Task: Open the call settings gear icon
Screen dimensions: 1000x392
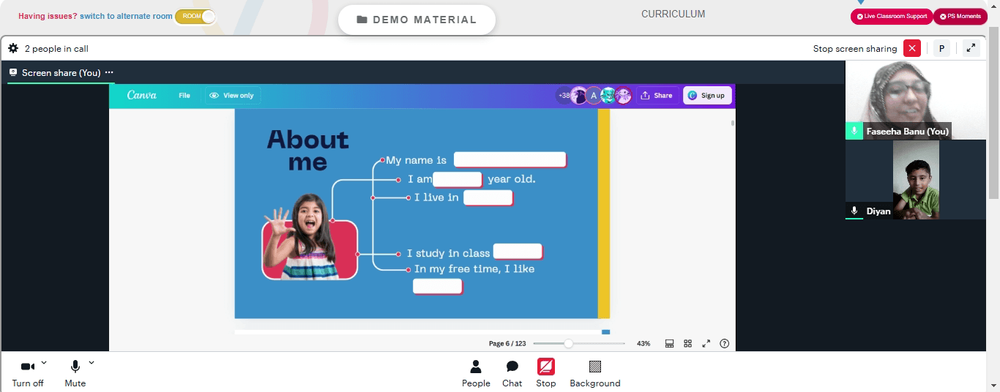Action: point(13,48)
